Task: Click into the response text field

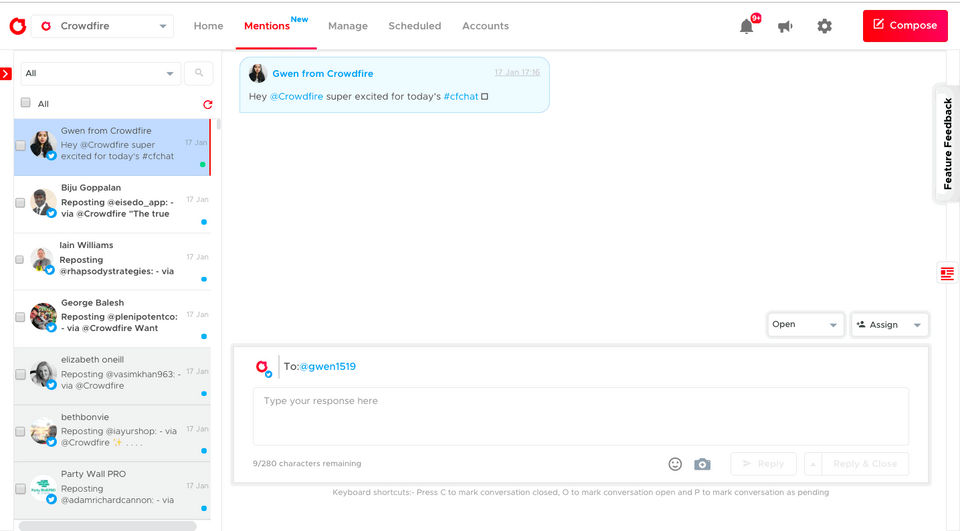Action: pos(580,416)
